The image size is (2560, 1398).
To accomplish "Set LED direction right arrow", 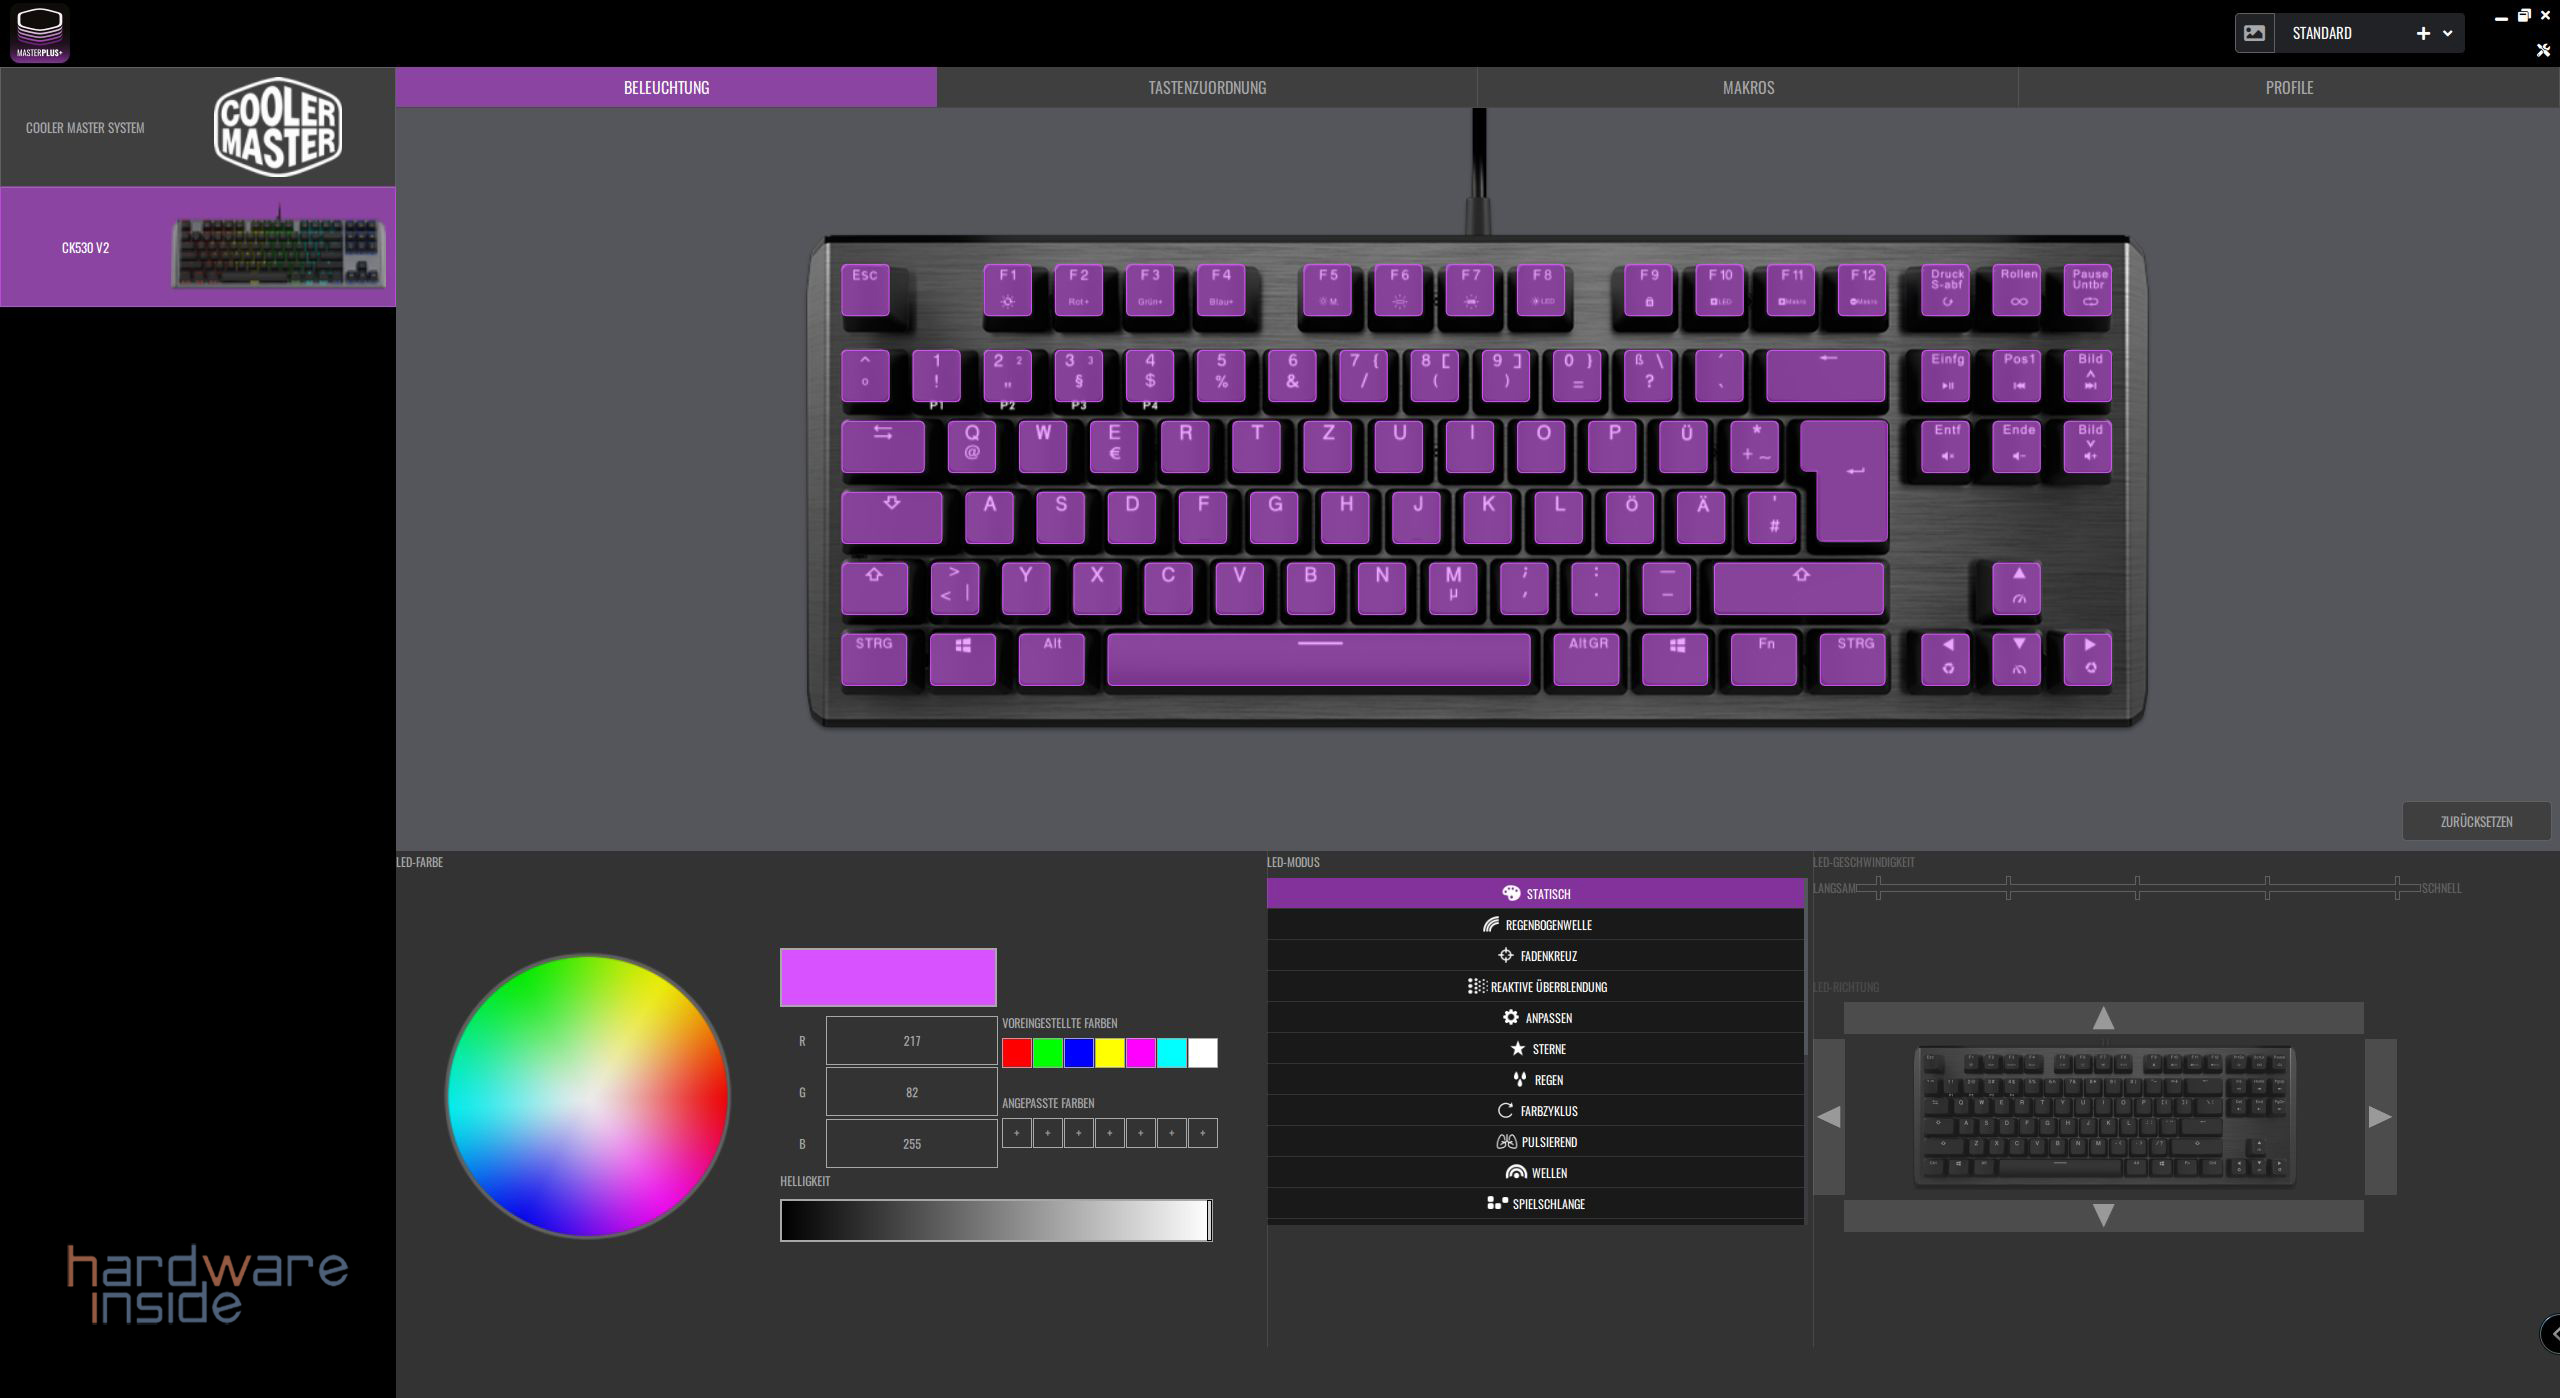I will 2380,1117.
